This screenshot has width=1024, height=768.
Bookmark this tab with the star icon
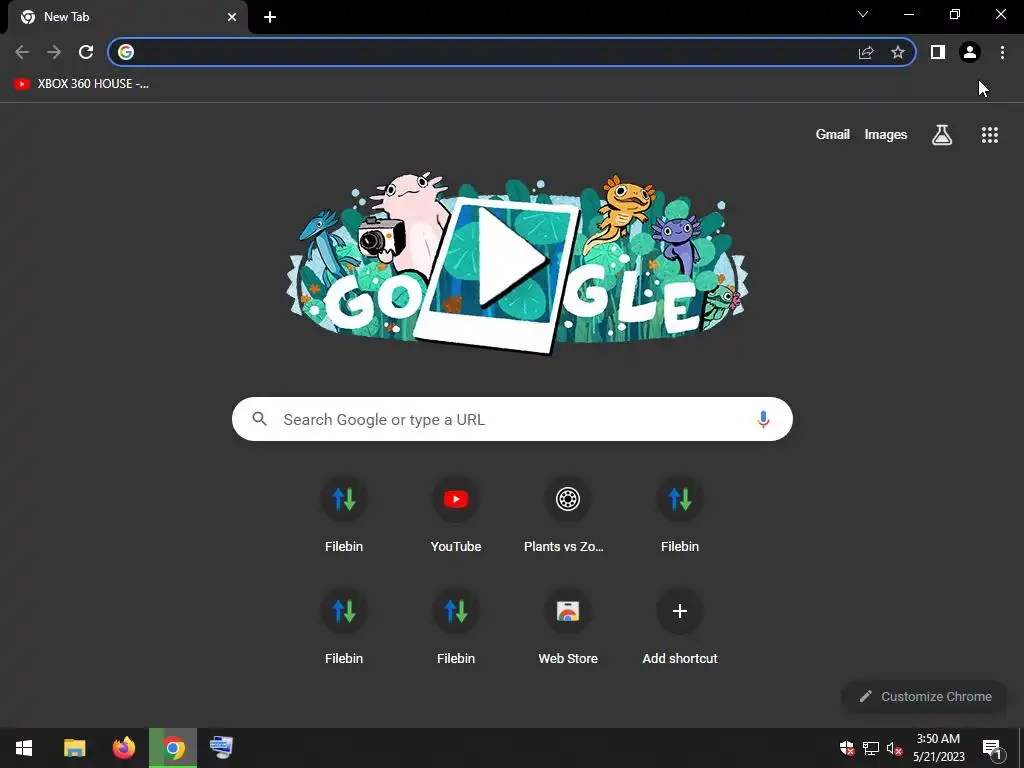898,52
